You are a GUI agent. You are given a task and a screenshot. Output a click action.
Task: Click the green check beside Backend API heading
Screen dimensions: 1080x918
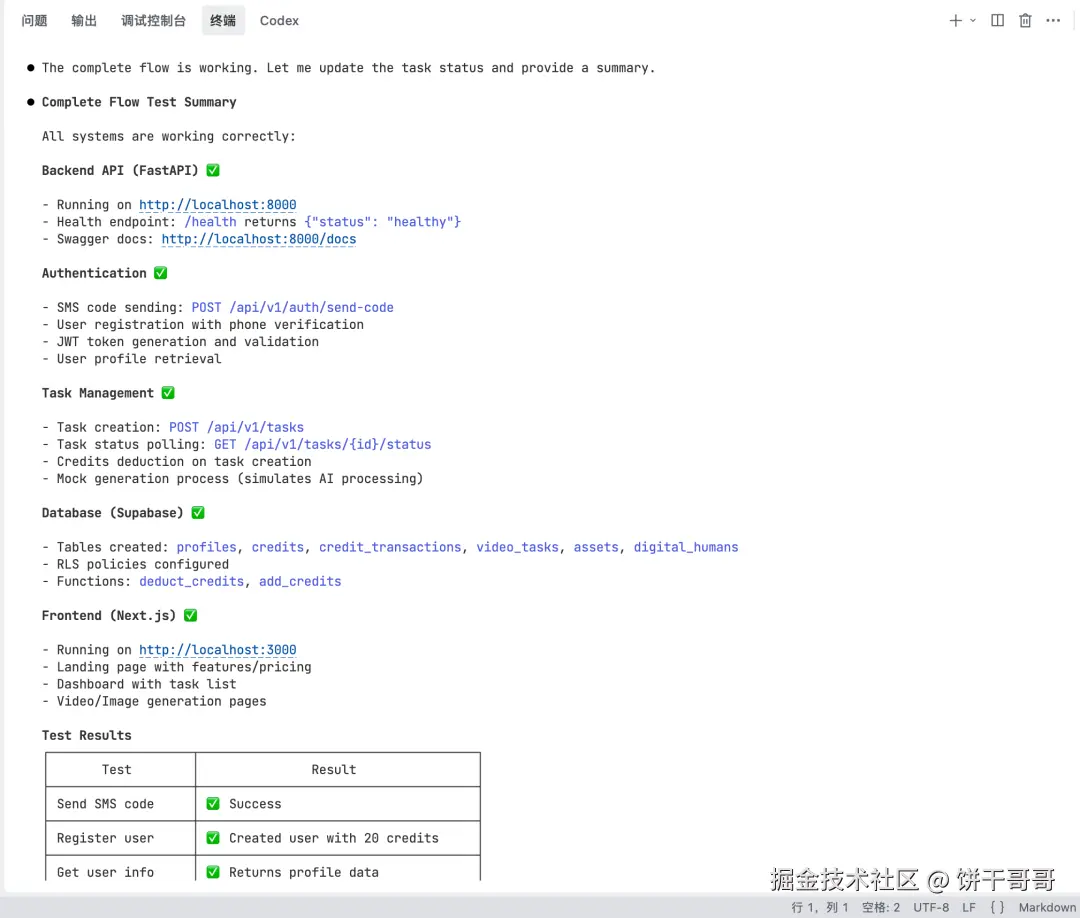[x=212, y=171]
